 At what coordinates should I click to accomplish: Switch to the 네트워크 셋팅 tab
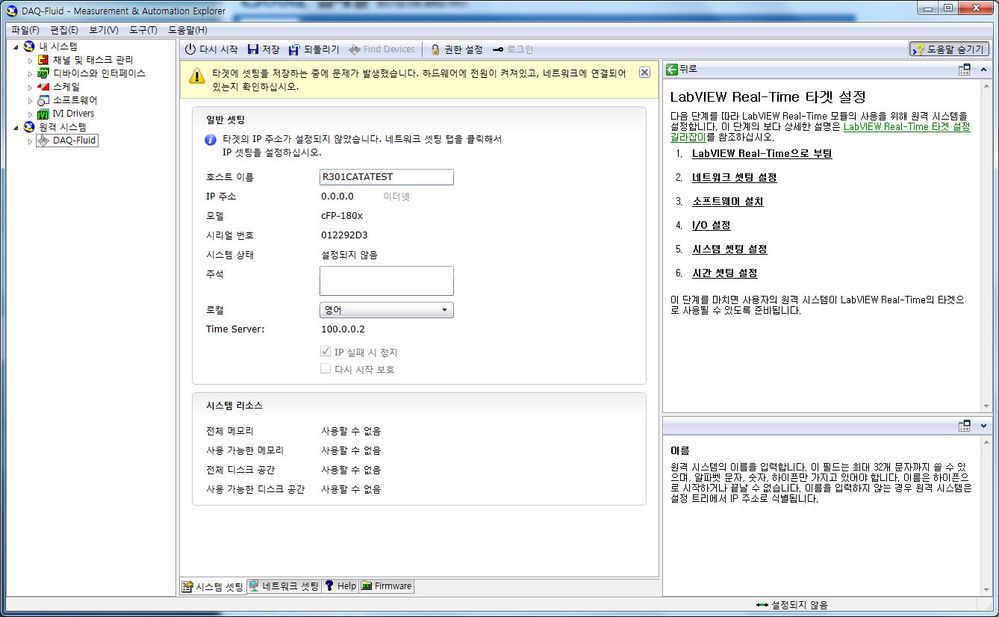click(284, 586)
